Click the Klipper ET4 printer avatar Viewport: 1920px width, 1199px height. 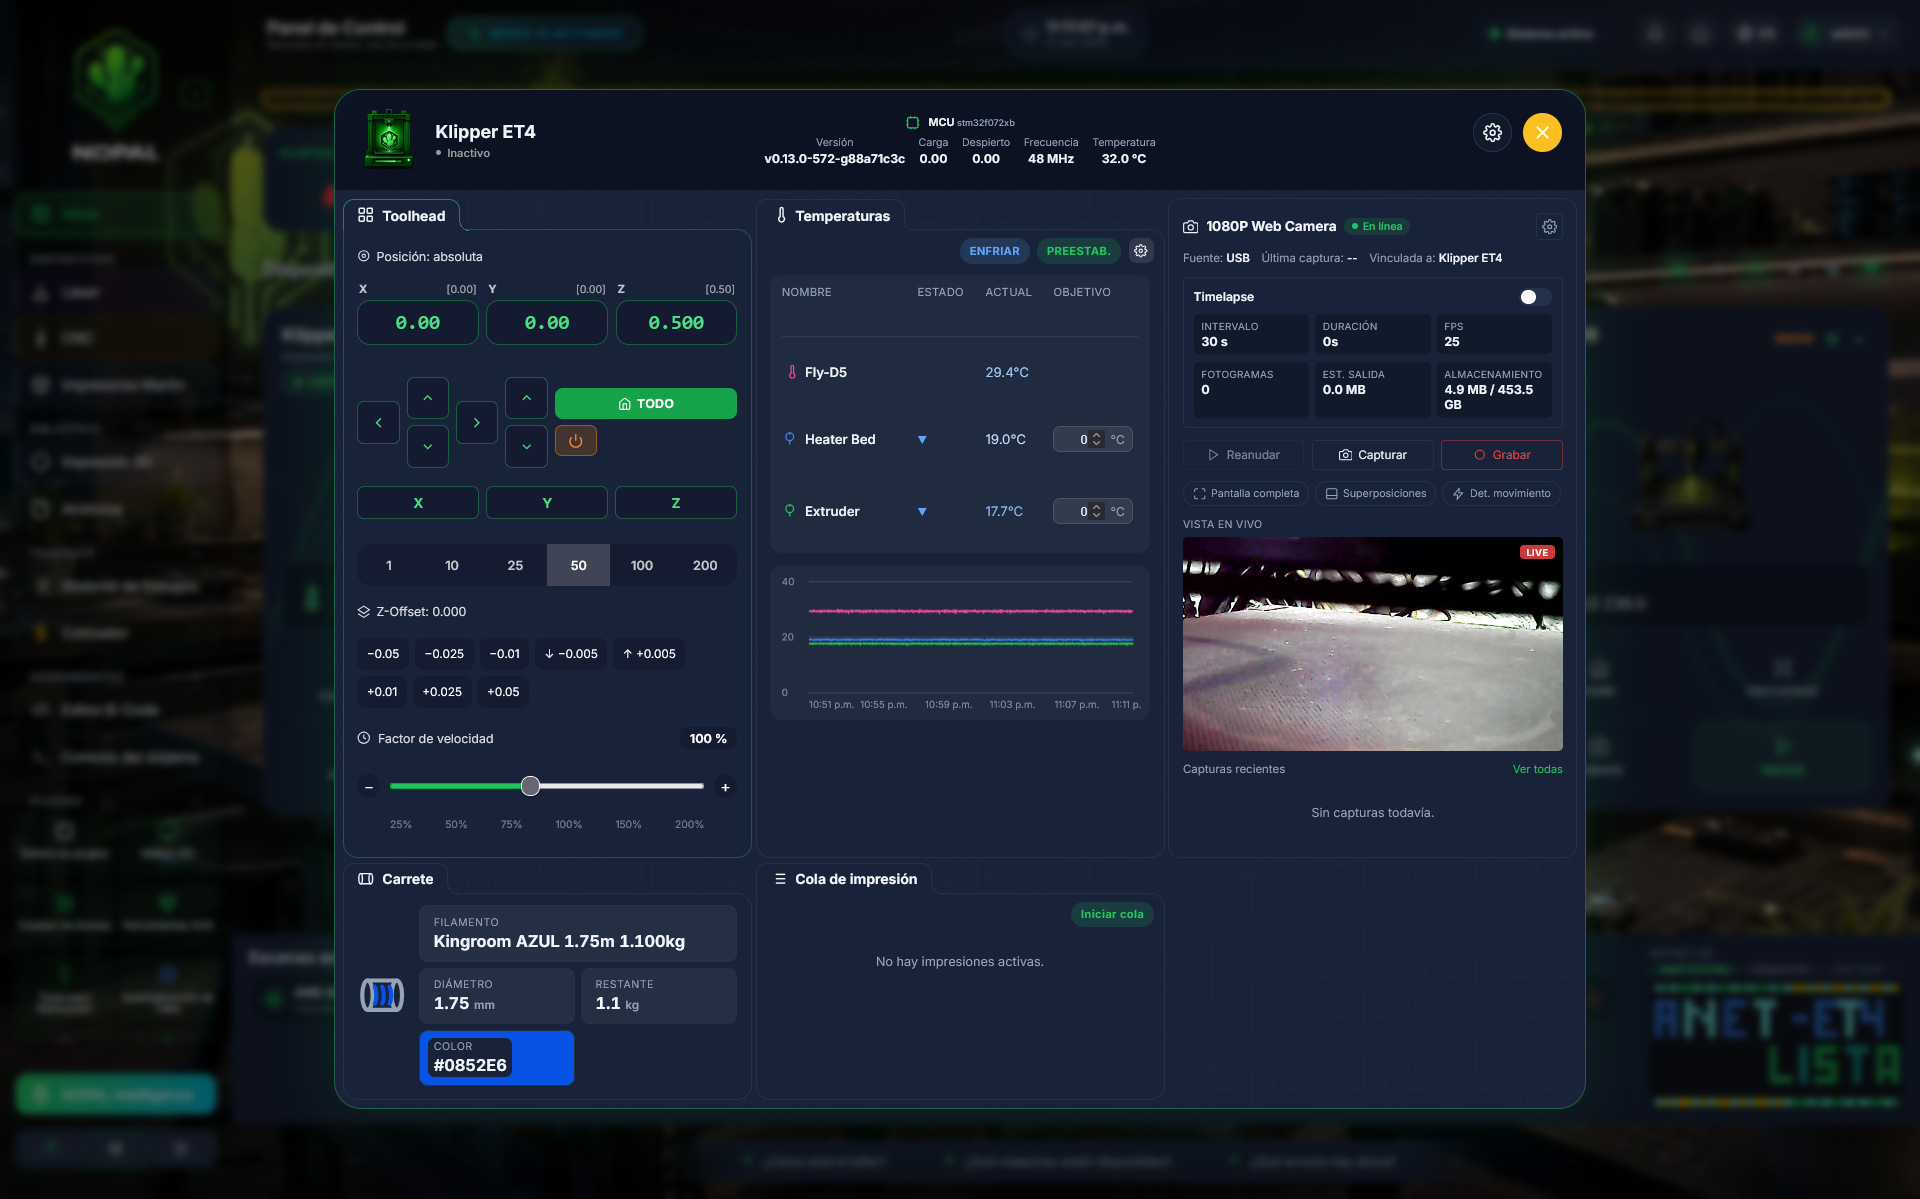(x=389, y=138)
